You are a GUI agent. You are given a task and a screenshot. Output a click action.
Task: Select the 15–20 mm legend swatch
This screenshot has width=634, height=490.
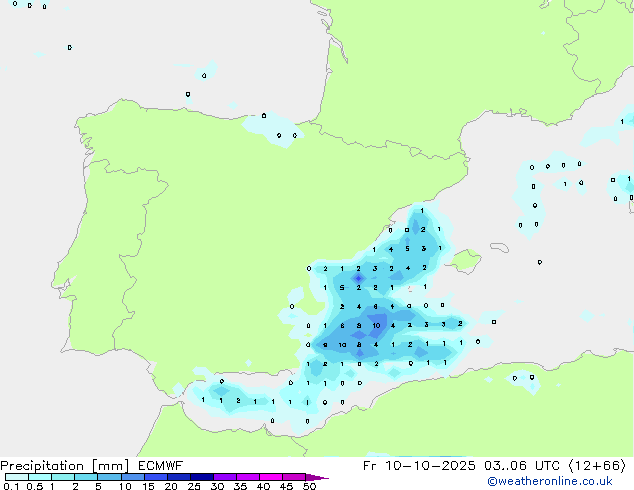click(x=155, y=477)
